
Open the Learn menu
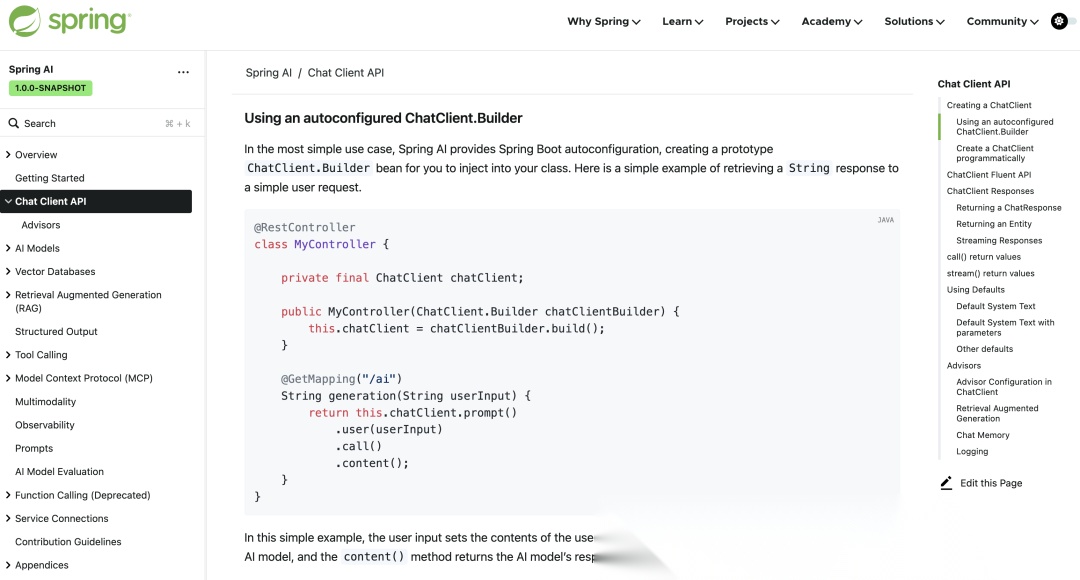coord(683,21)
